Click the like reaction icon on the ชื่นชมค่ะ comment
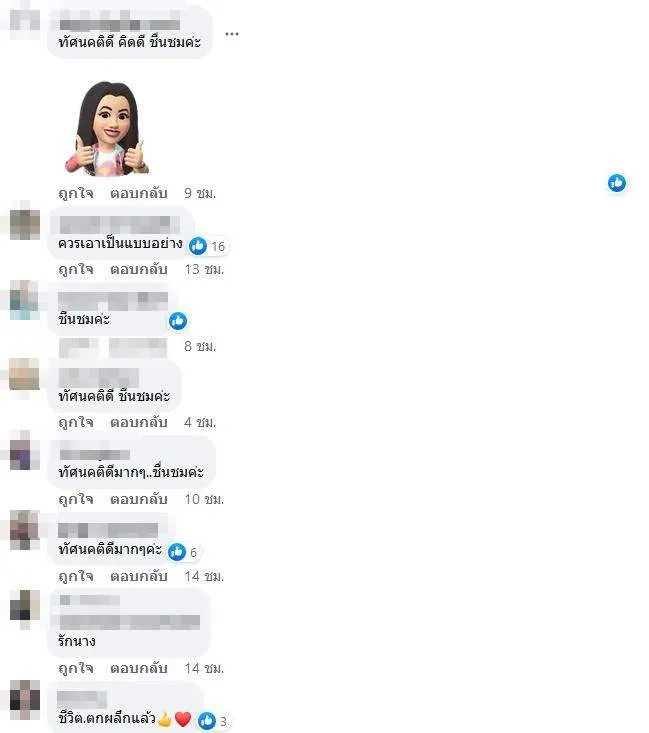Viewport: 649px width, 733px height. pyautogui.click(x=178, y=321)
